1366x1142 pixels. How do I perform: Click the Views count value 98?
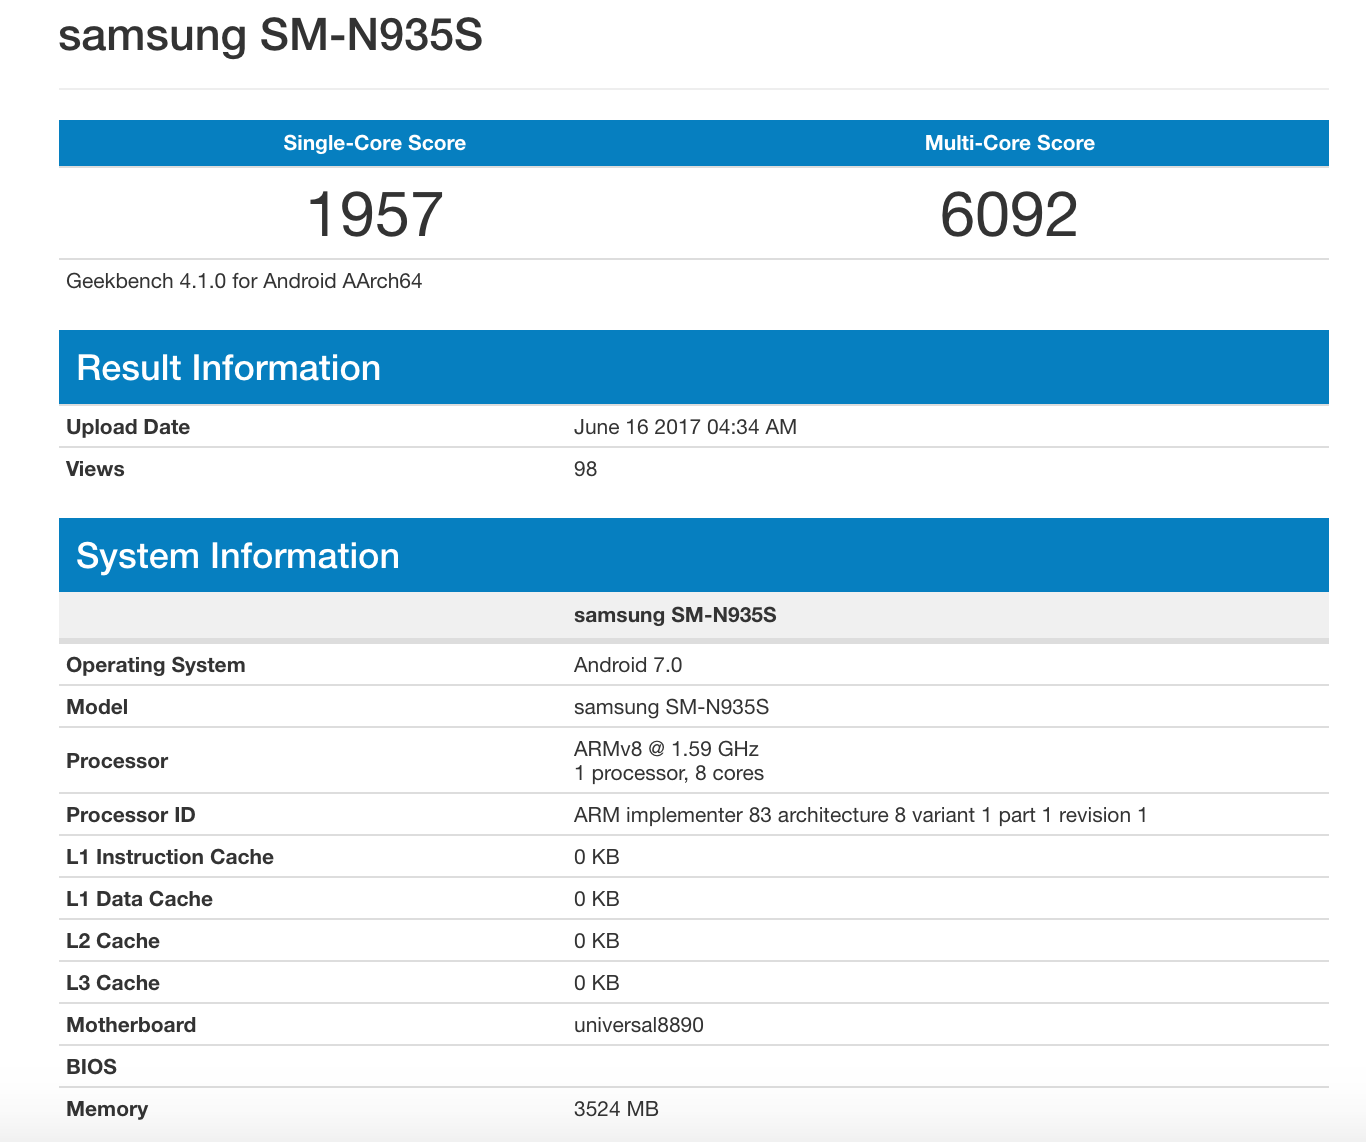tap(585, 469)
